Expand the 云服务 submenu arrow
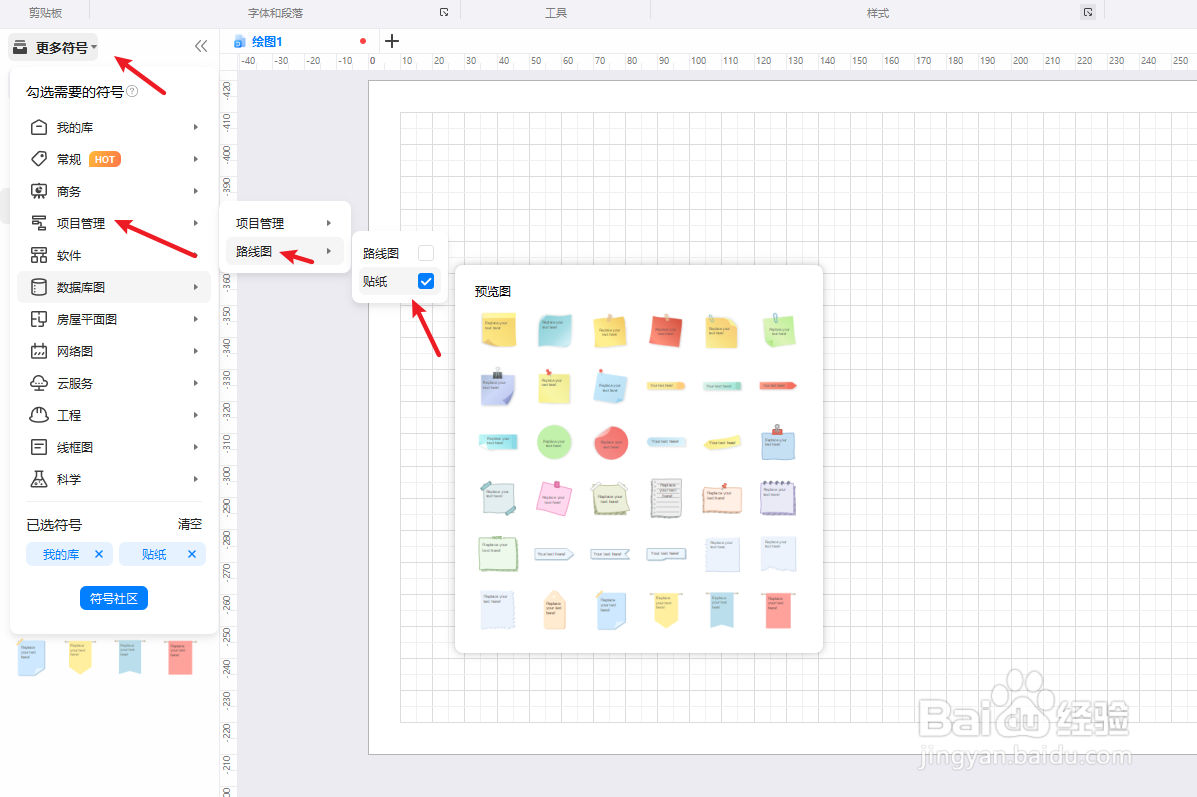The width and height of the screenshot is (1197, 797). pyautogui.click(x=196, y=383)
